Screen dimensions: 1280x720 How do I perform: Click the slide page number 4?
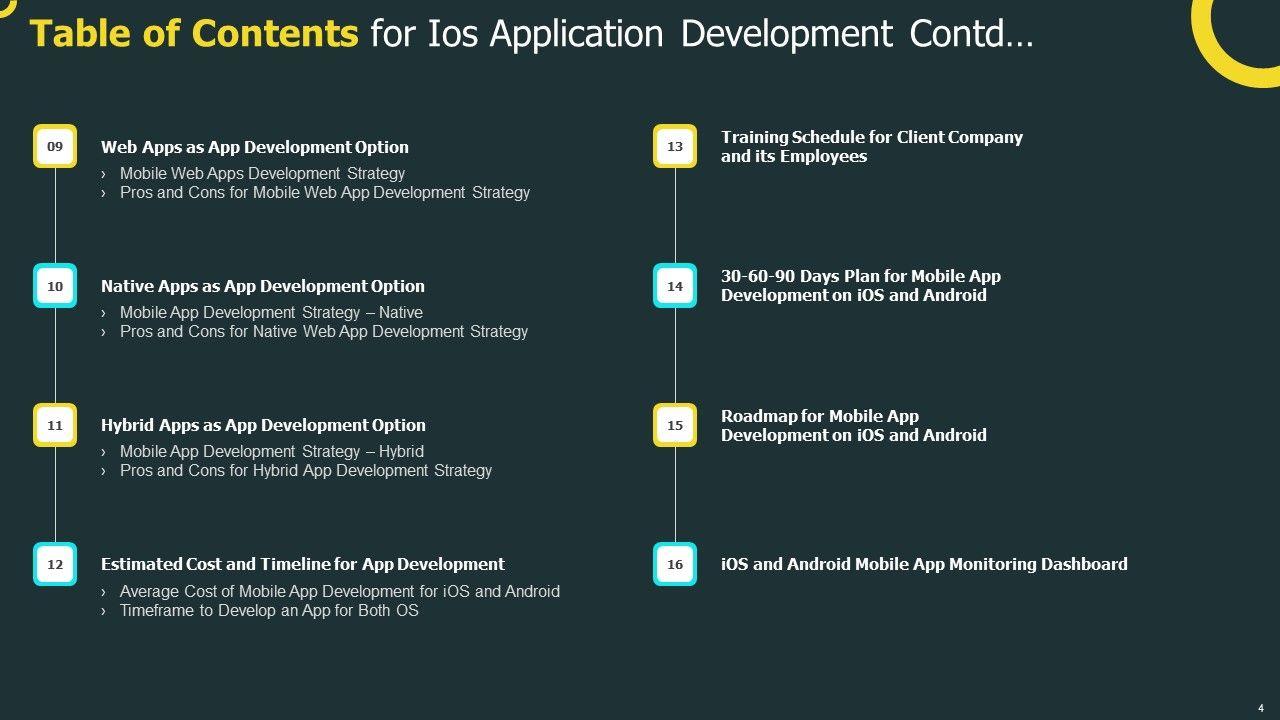tap(1261, 707)
